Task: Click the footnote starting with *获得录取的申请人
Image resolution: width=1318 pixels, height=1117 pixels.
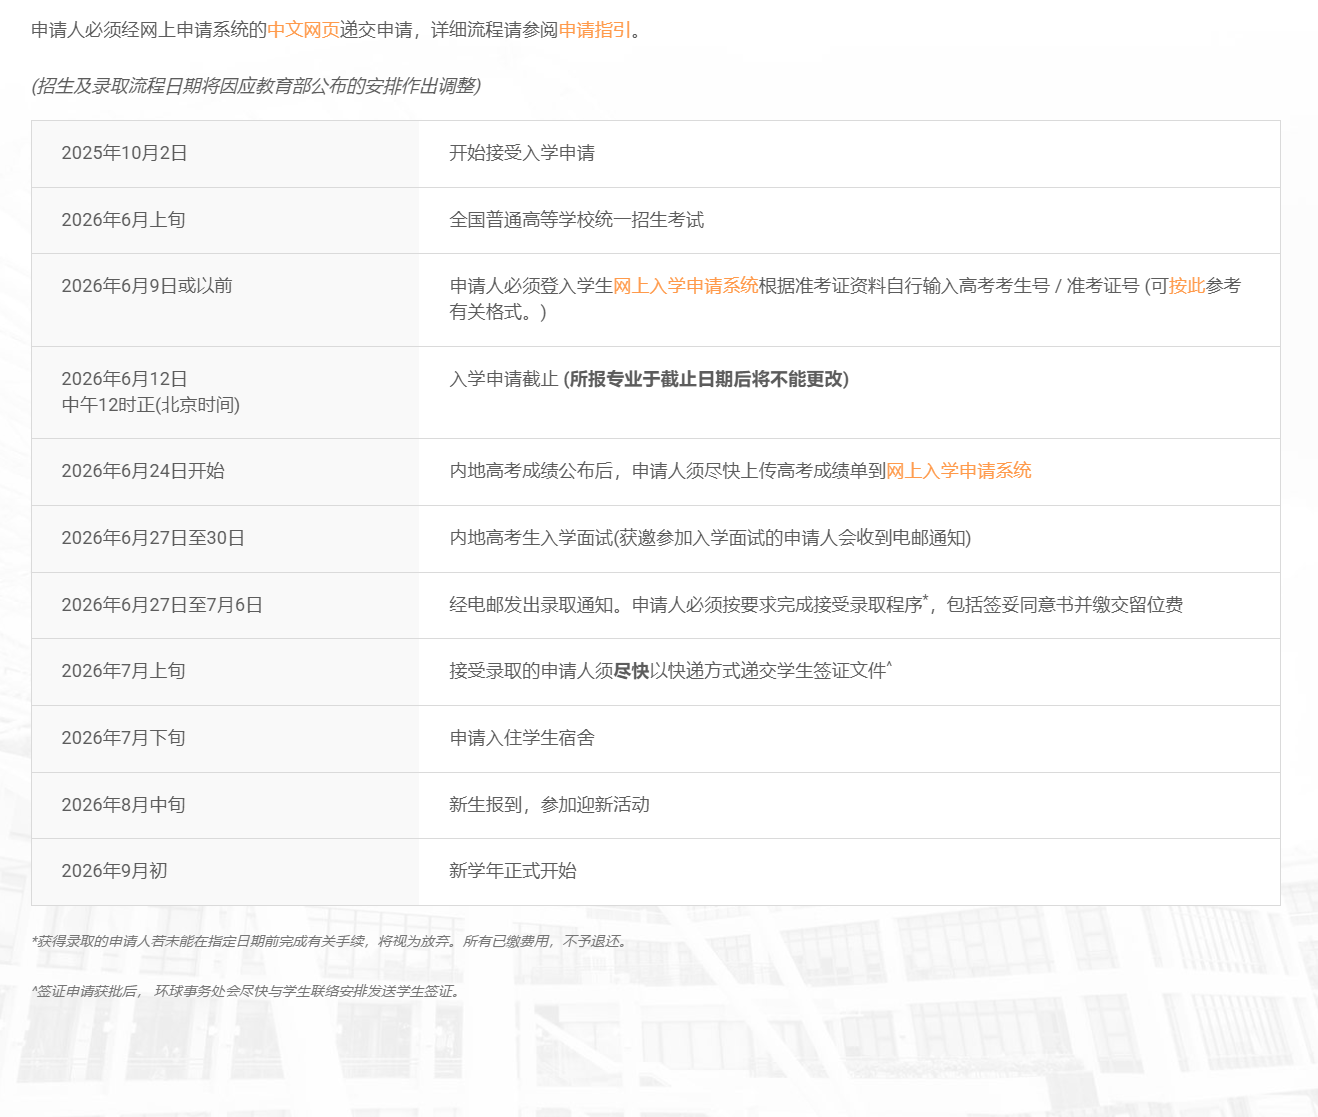Action: (329, 941)
